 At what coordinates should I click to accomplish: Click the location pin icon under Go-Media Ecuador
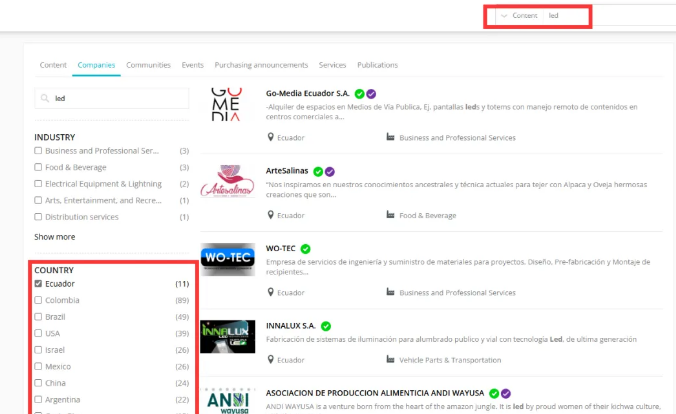point(270,137)
